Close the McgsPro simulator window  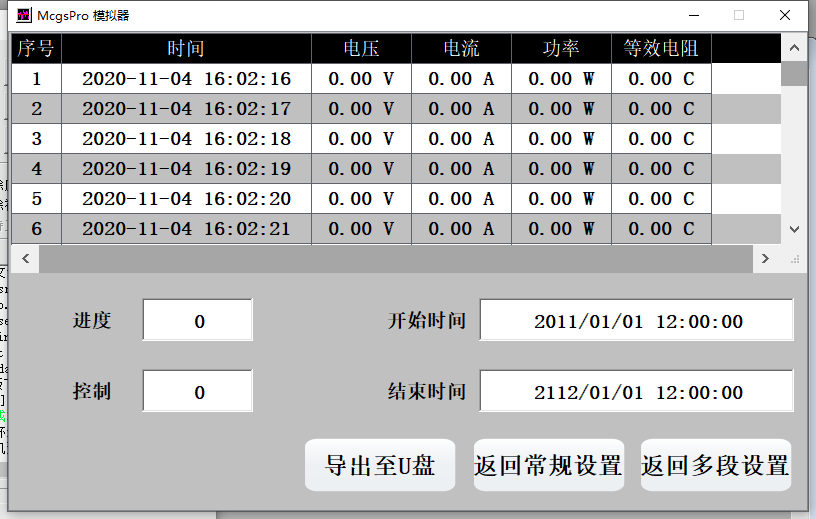[x=785, y=15]
